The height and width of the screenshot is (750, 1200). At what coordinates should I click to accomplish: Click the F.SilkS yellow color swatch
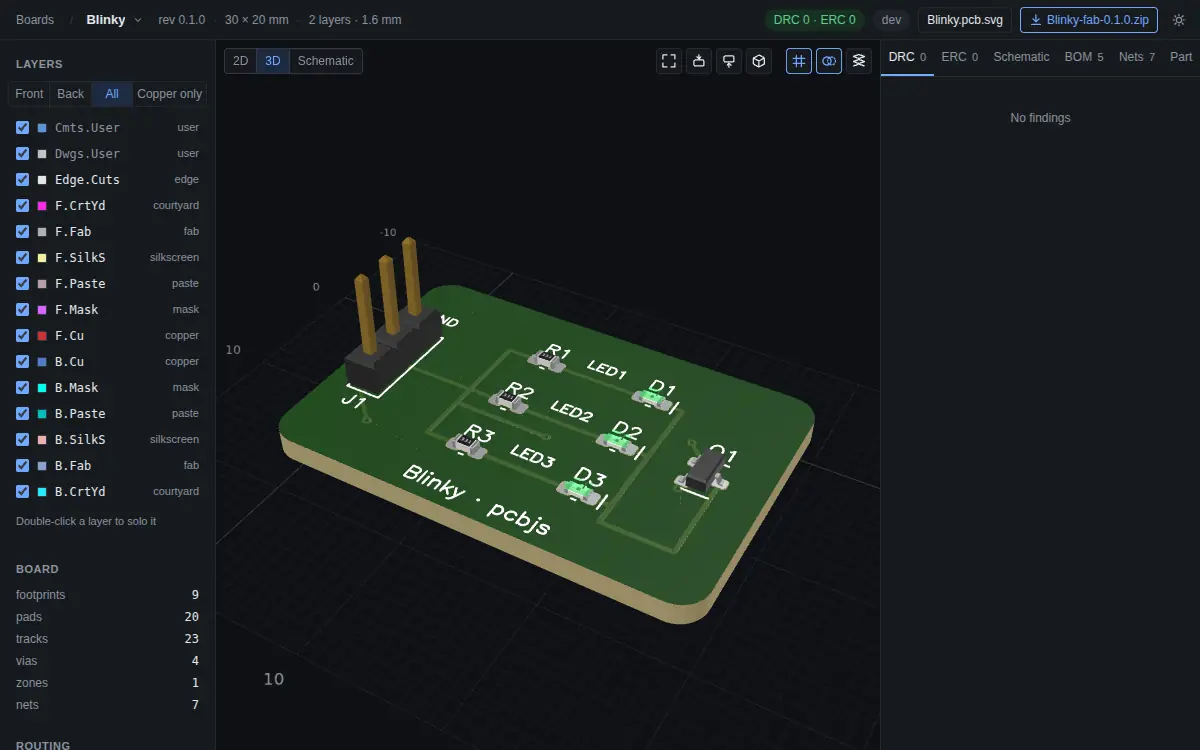click(x=42, y=258)
